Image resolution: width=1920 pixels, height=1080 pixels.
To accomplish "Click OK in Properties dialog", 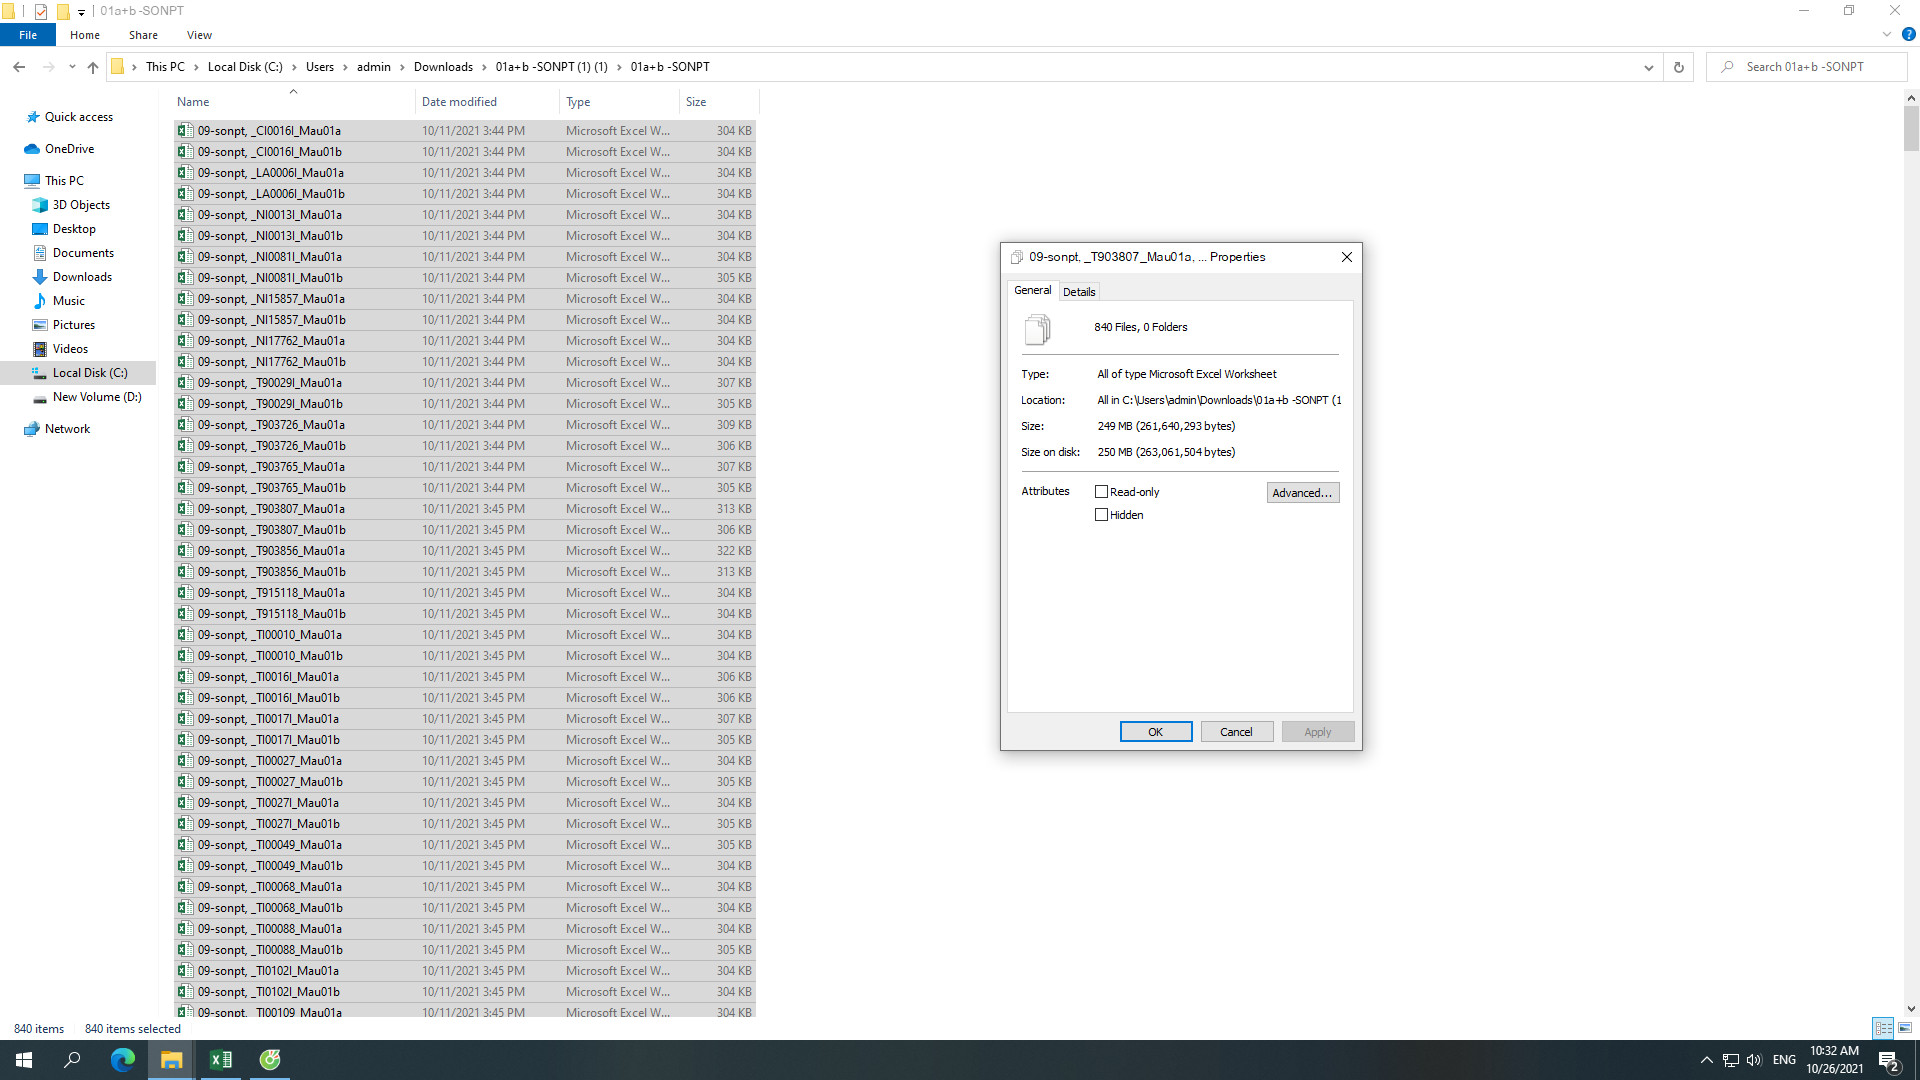I will [1155, 732].
